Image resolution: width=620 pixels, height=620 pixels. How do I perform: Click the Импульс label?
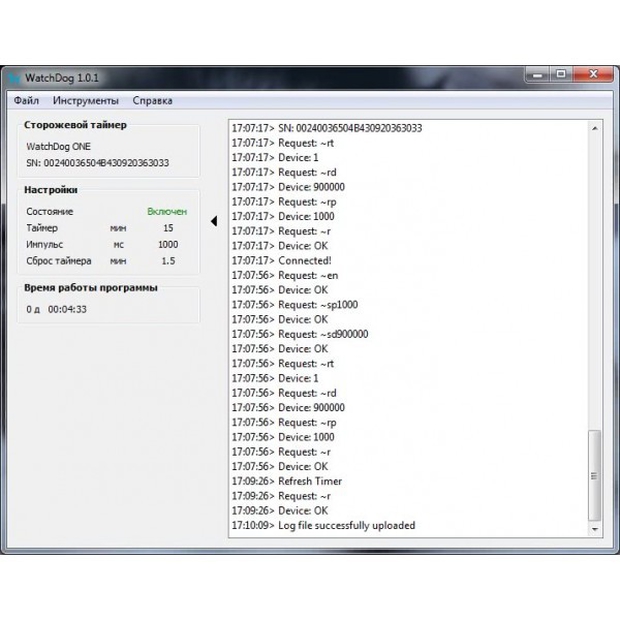point(45,245)
